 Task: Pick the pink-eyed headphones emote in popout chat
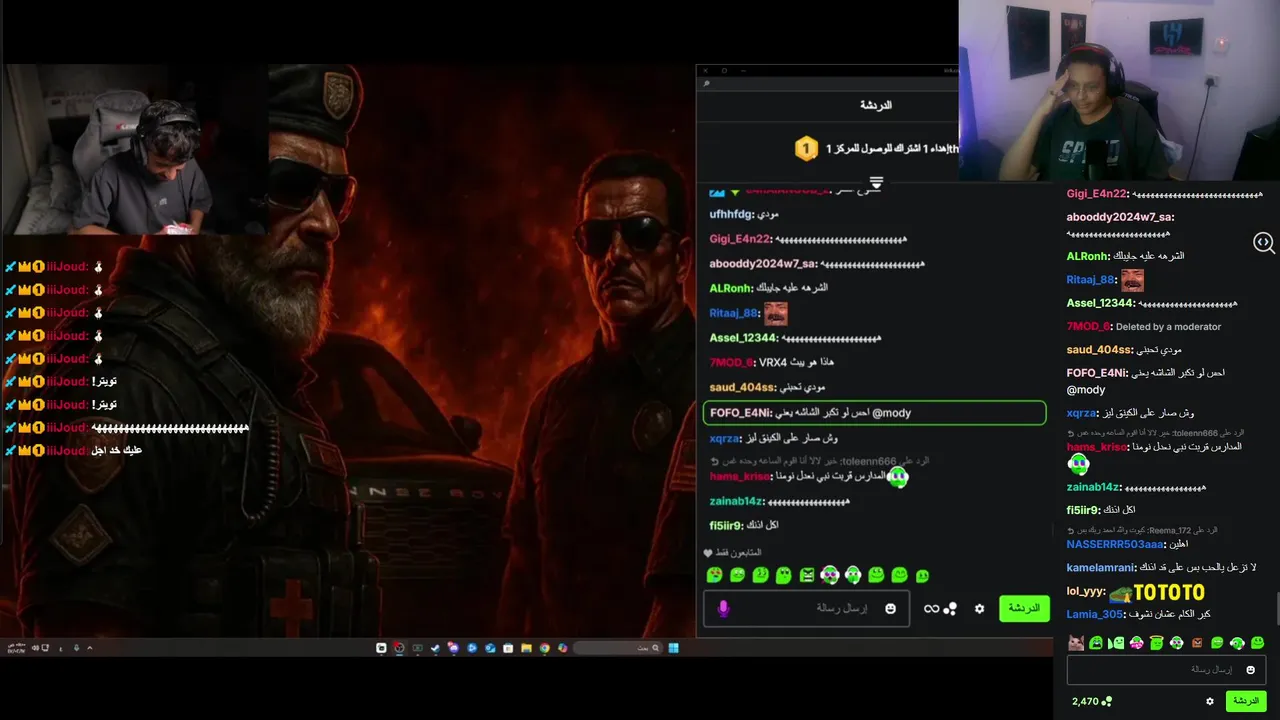tap(829, 575)
